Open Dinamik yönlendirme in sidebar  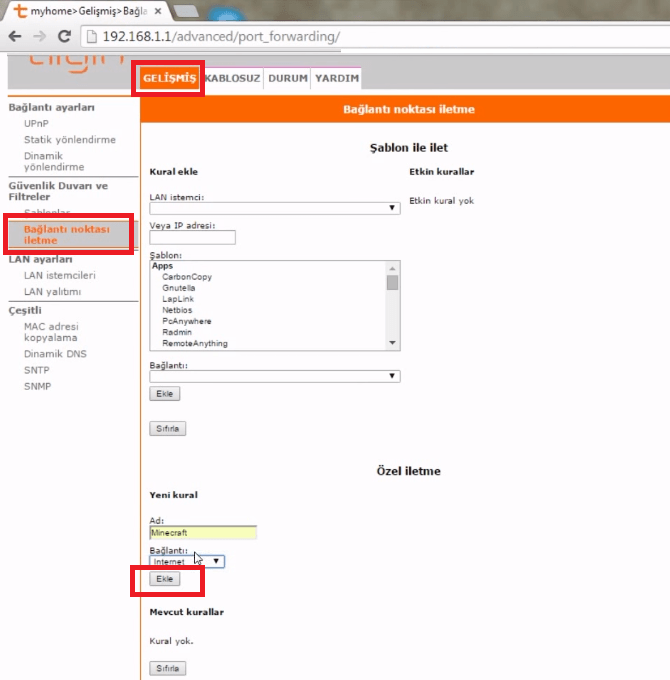(x=54, y=161)
